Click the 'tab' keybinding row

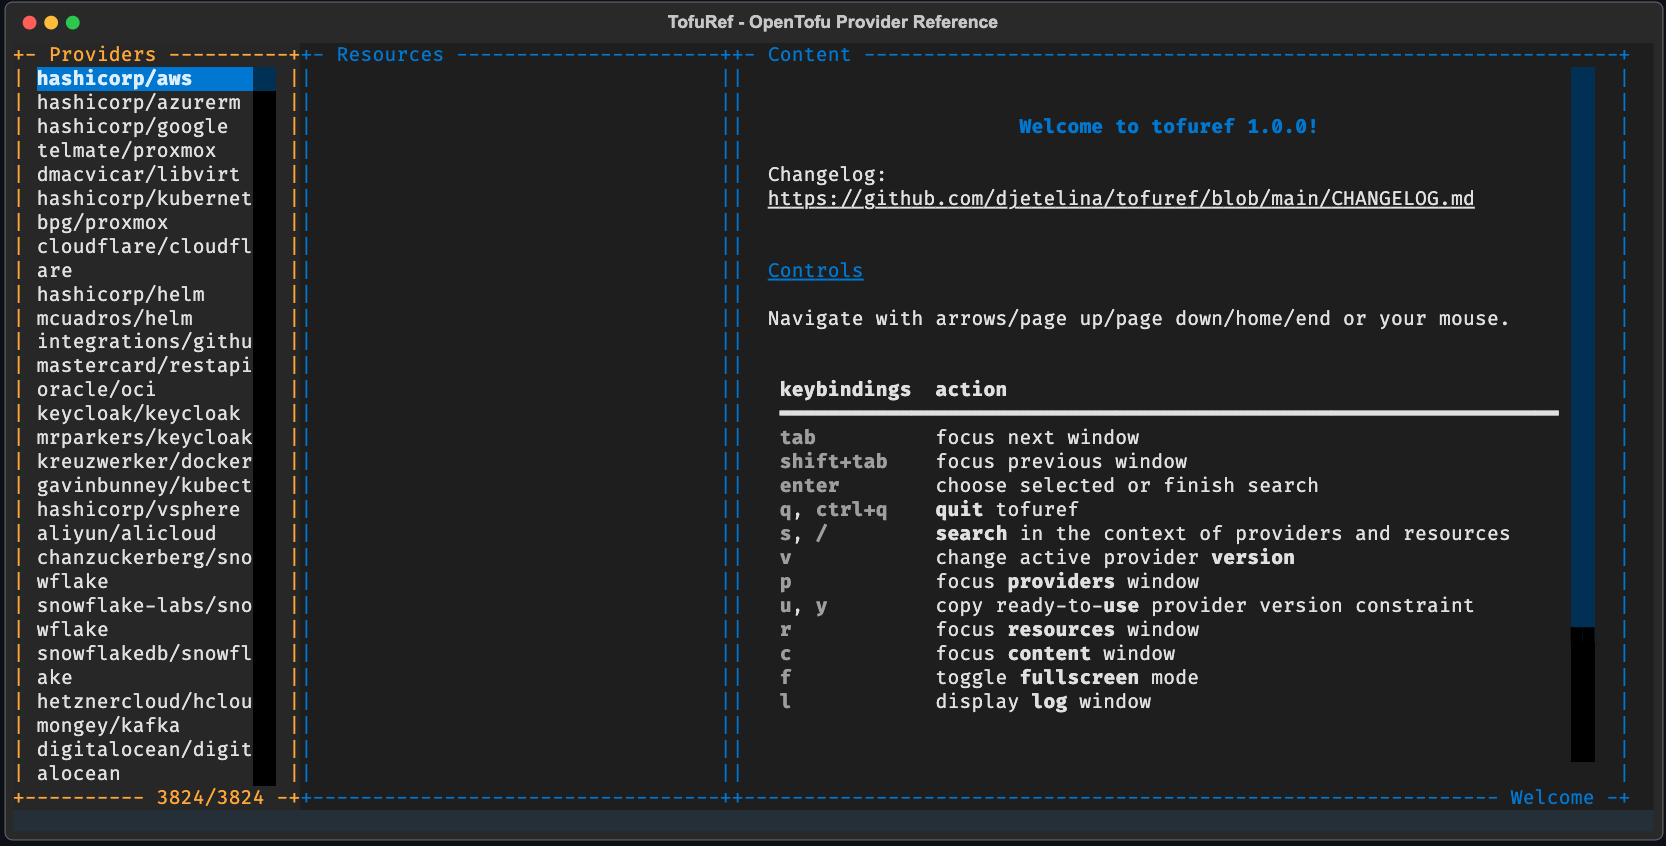pos(1168,438)
